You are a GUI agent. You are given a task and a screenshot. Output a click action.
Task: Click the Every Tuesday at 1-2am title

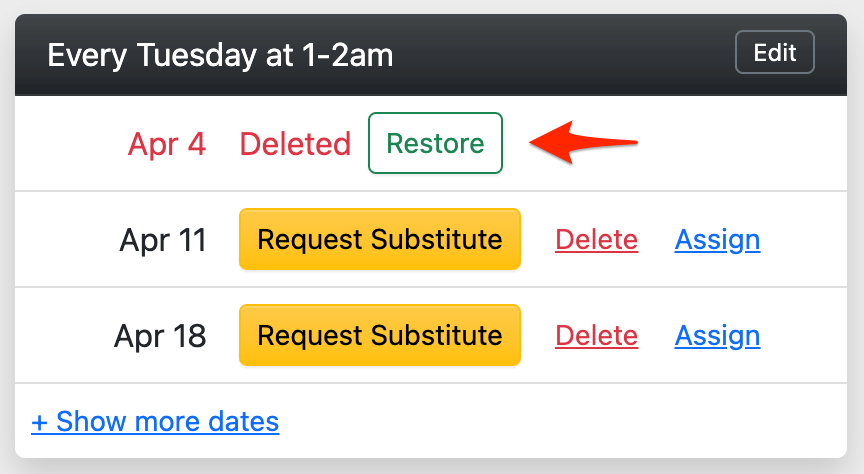[x=220, y=55]
